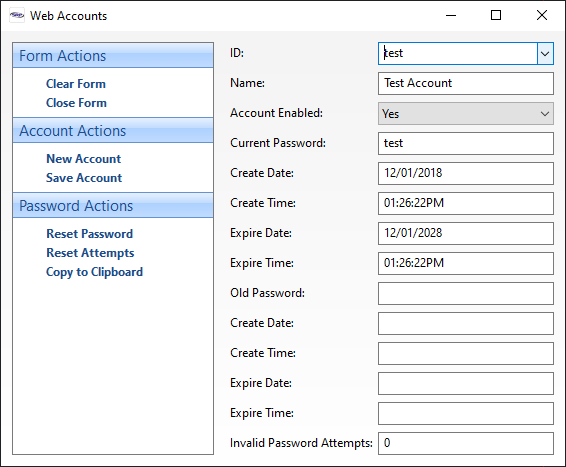Click the Expire Date field showing 12/01/2028
This screenshot has width=566, height=467.
pyautogui.click(x=466, y=233)
